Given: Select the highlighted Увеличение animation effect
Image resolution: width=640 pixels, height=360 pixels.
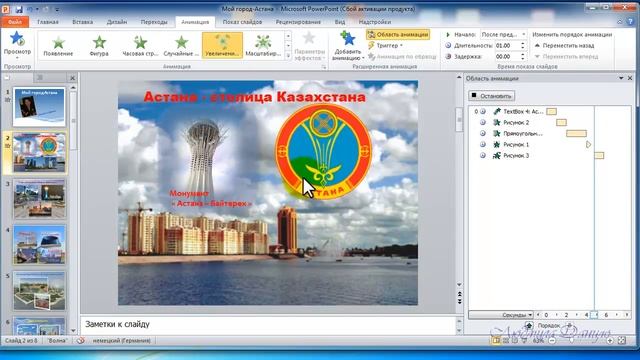Looking at the screenshot, I should (x=222, y=46).
